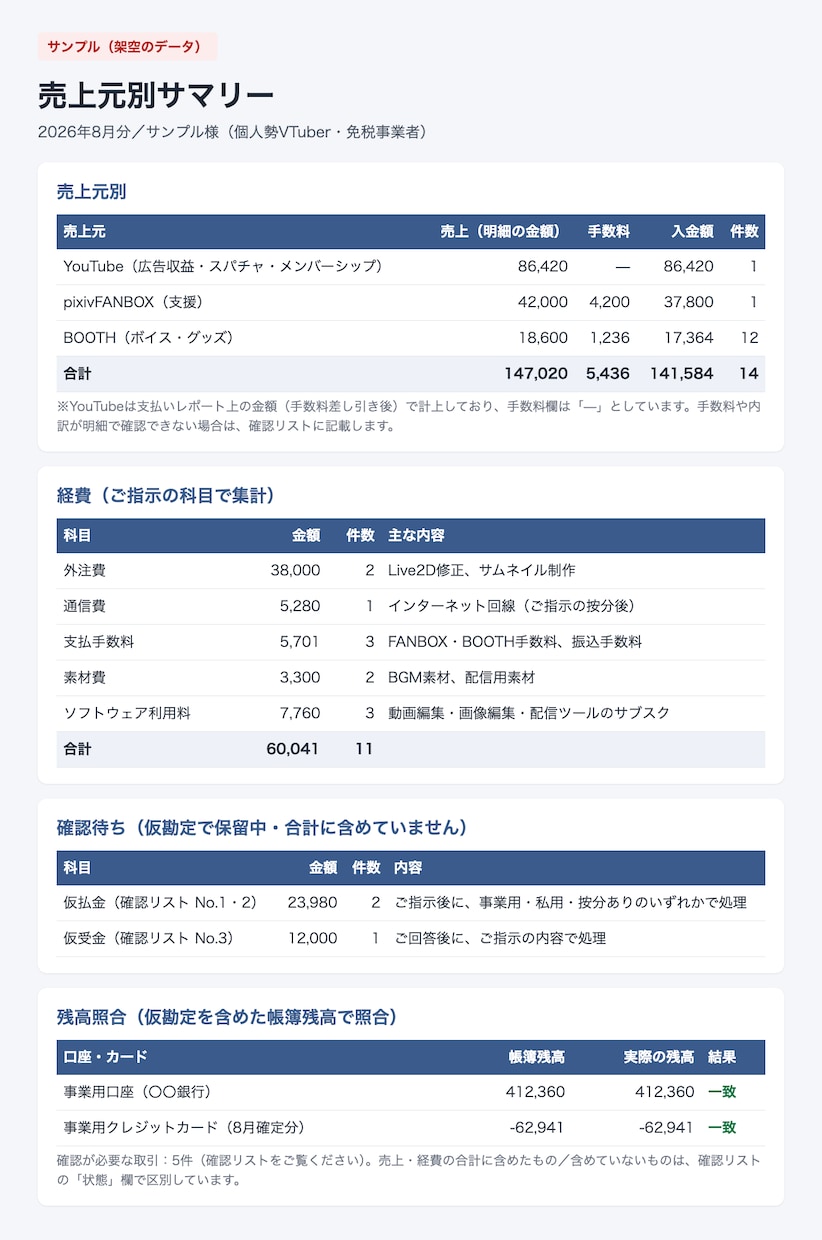Click expense total 60,041
The image size is (822, 1240).
293,748
